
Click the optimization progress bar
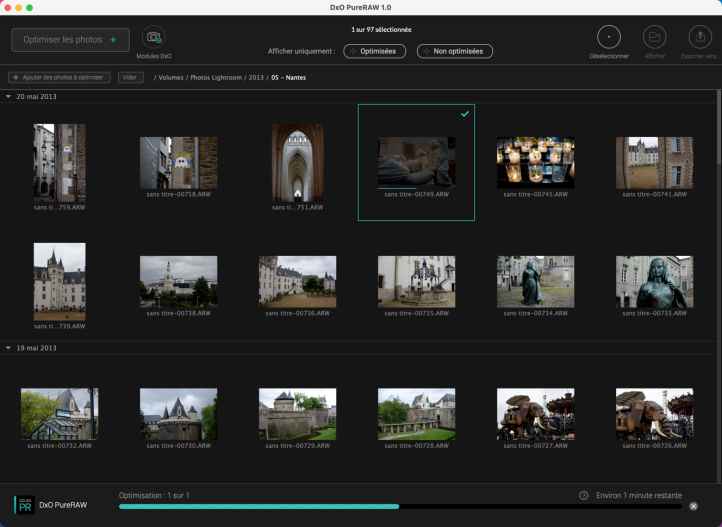(400, 506)
